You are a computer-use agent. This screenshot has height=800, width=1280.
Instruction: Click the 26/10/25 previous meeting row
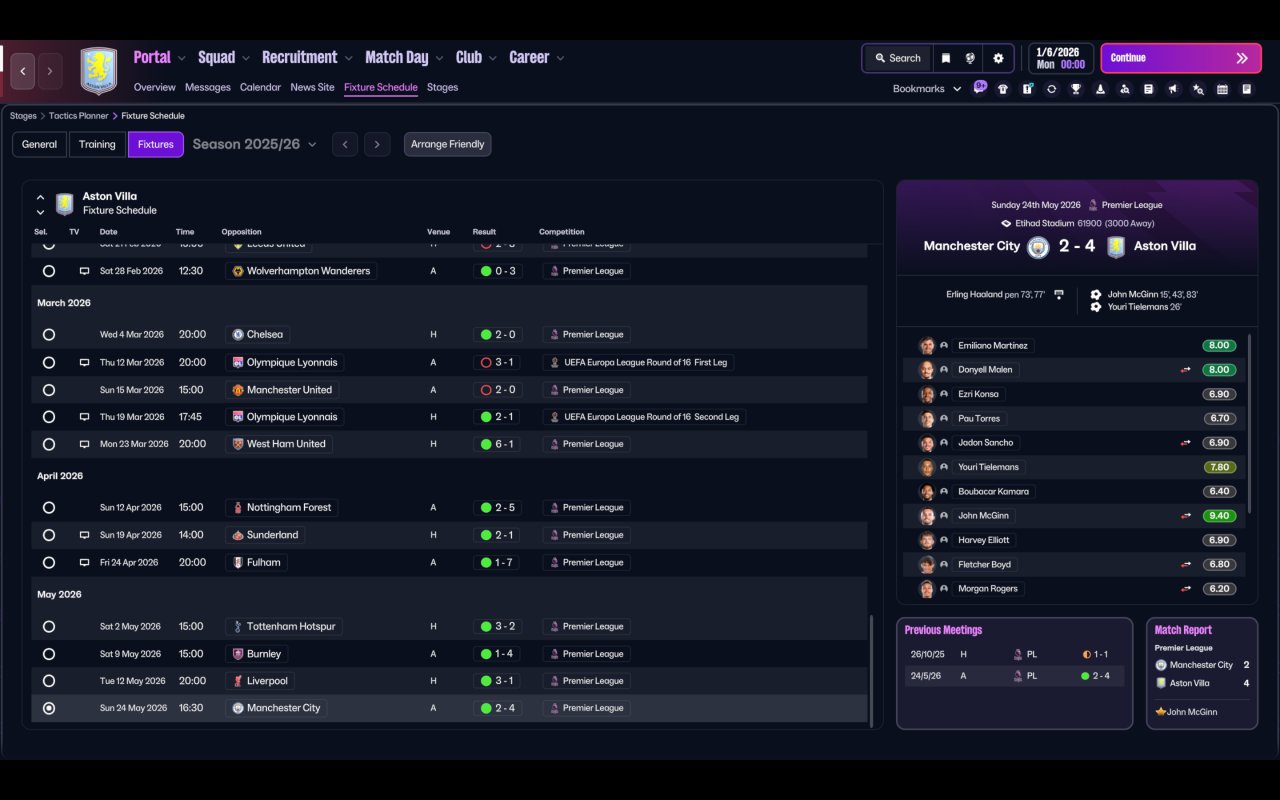[x=1013, y=654]
